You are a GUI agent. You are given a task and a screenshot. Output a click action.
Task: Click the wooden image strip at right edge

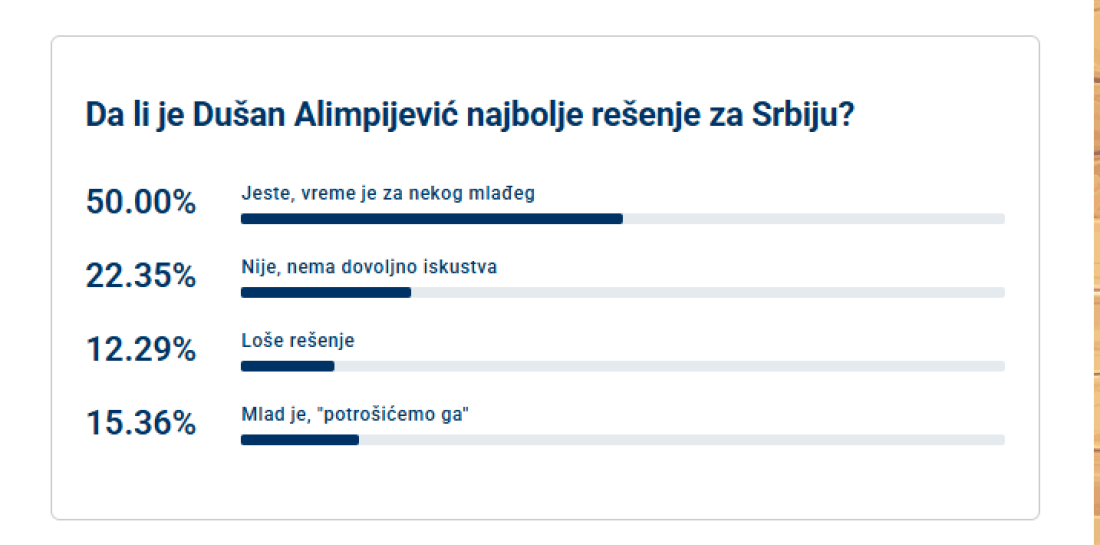1094,272
